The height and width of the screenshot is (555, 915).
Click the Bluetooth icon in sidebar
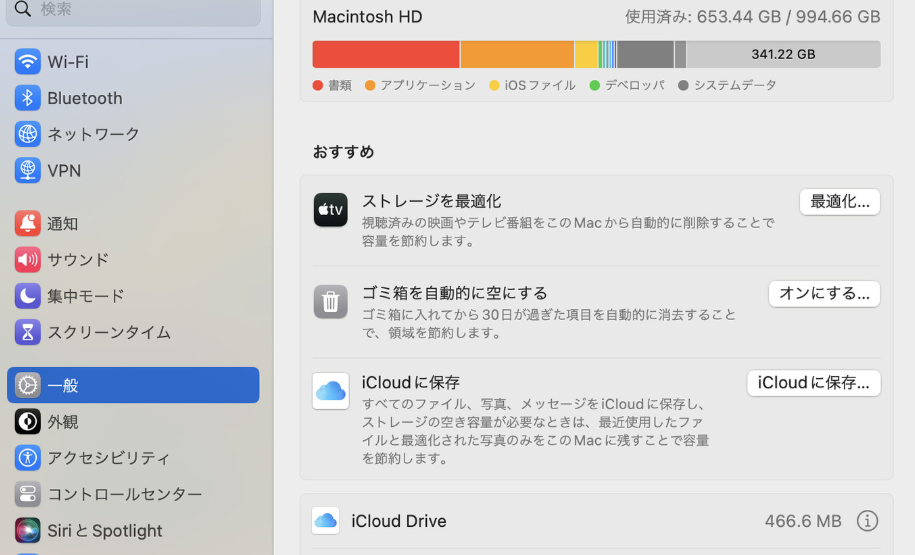coord(27,97)
